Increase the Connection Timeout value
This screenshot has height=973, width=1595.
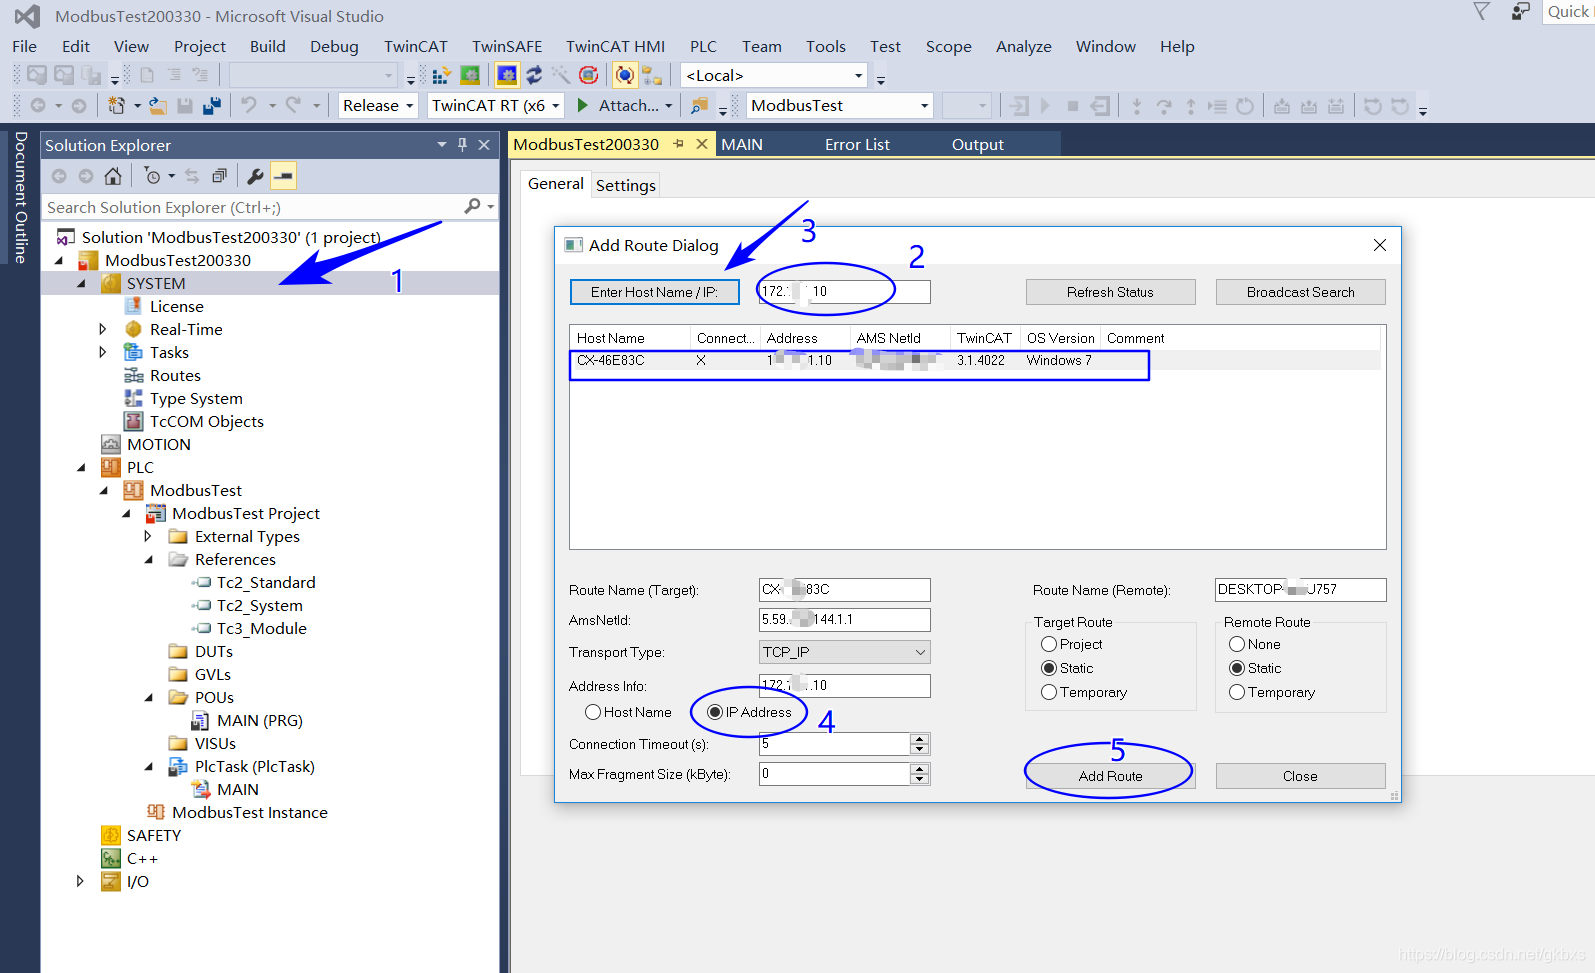[920, 738]
